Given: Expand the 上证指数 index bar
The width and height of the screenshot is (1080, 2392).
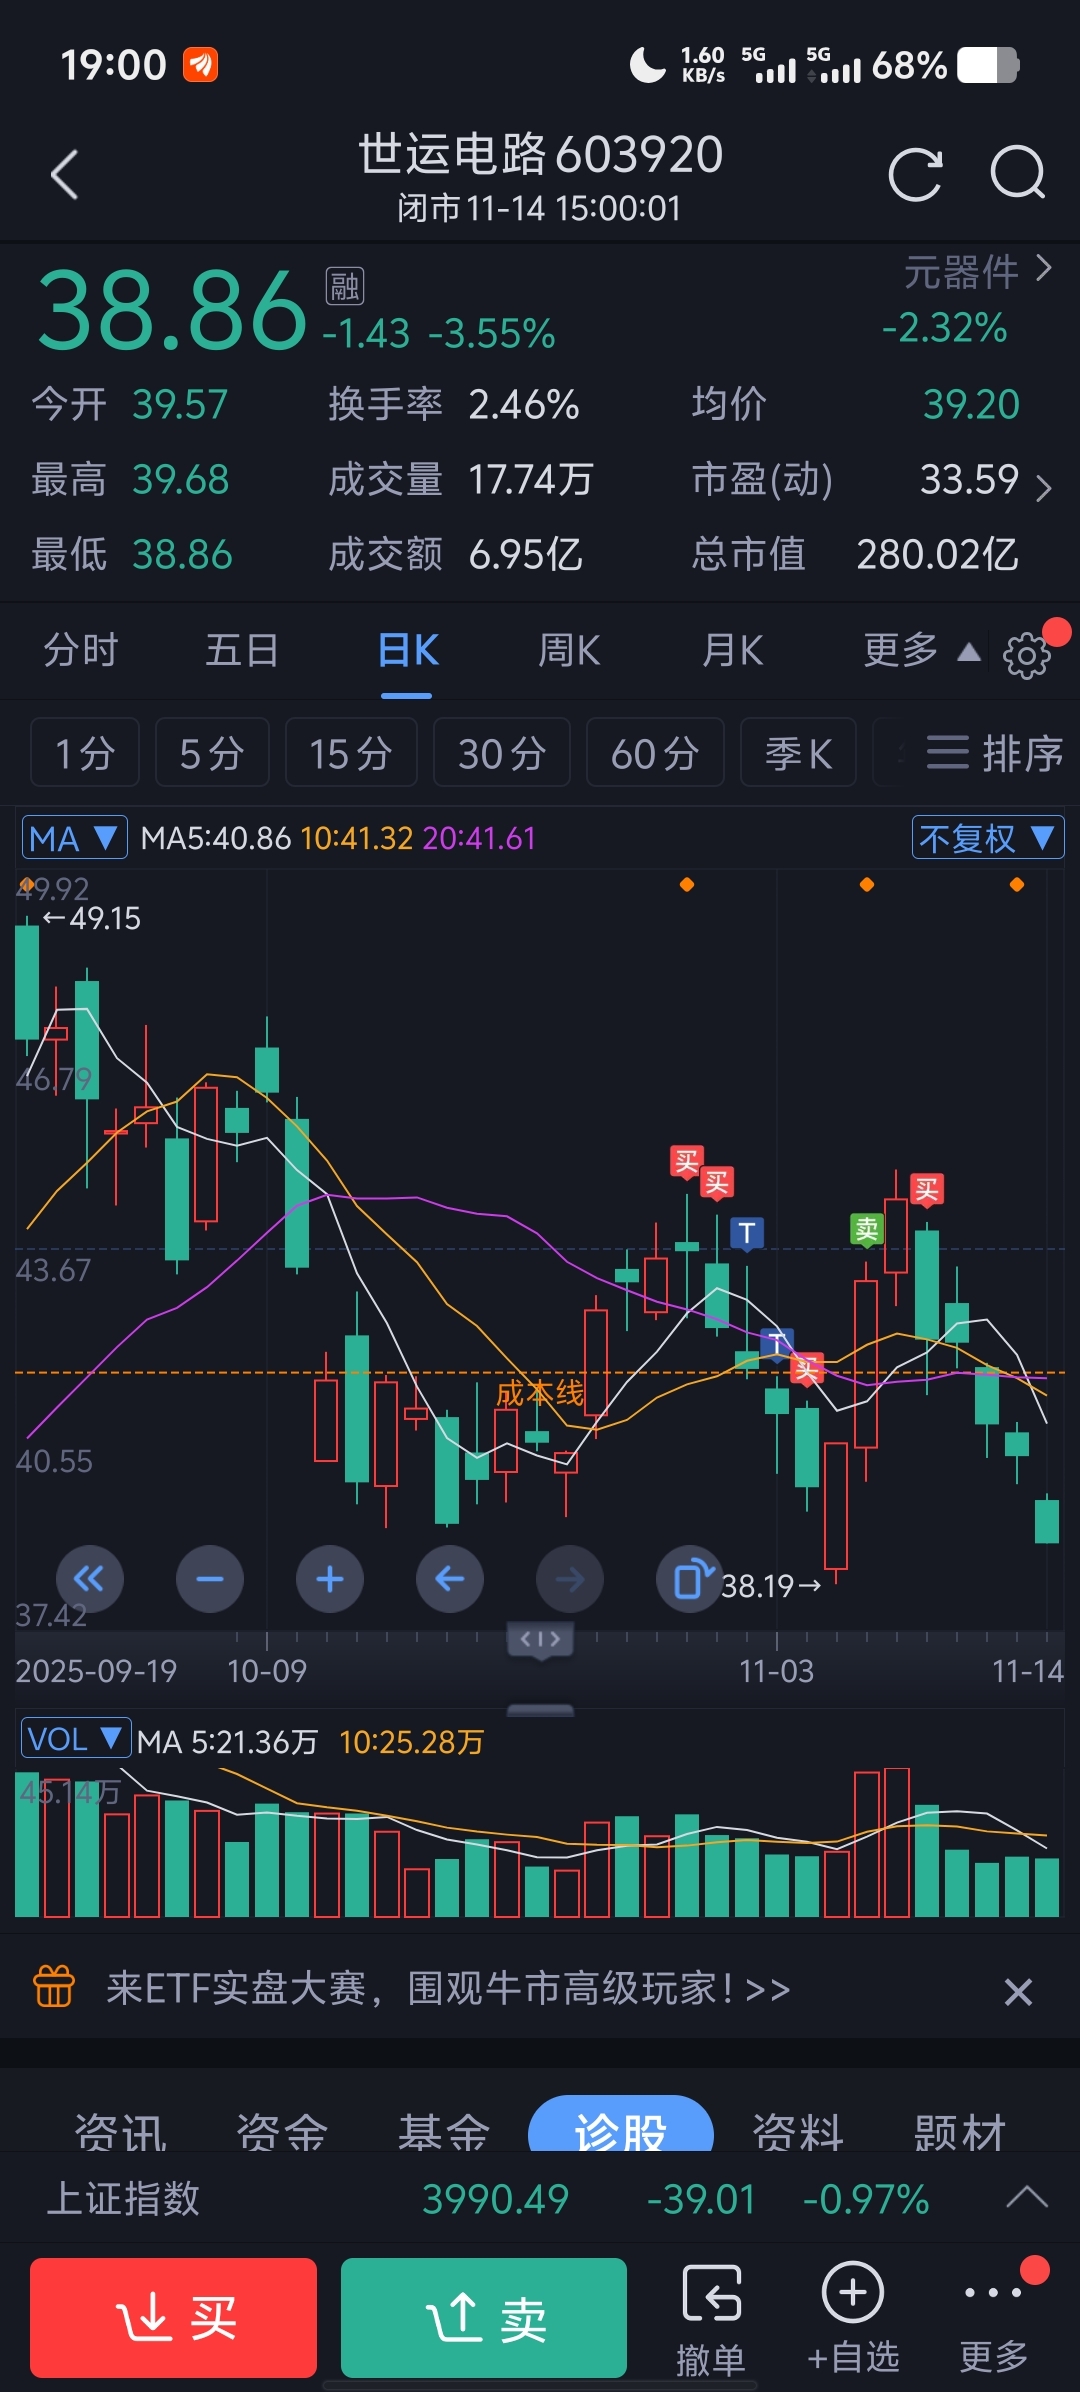Looking at the screenshot, I should tap(1027, 2198).
